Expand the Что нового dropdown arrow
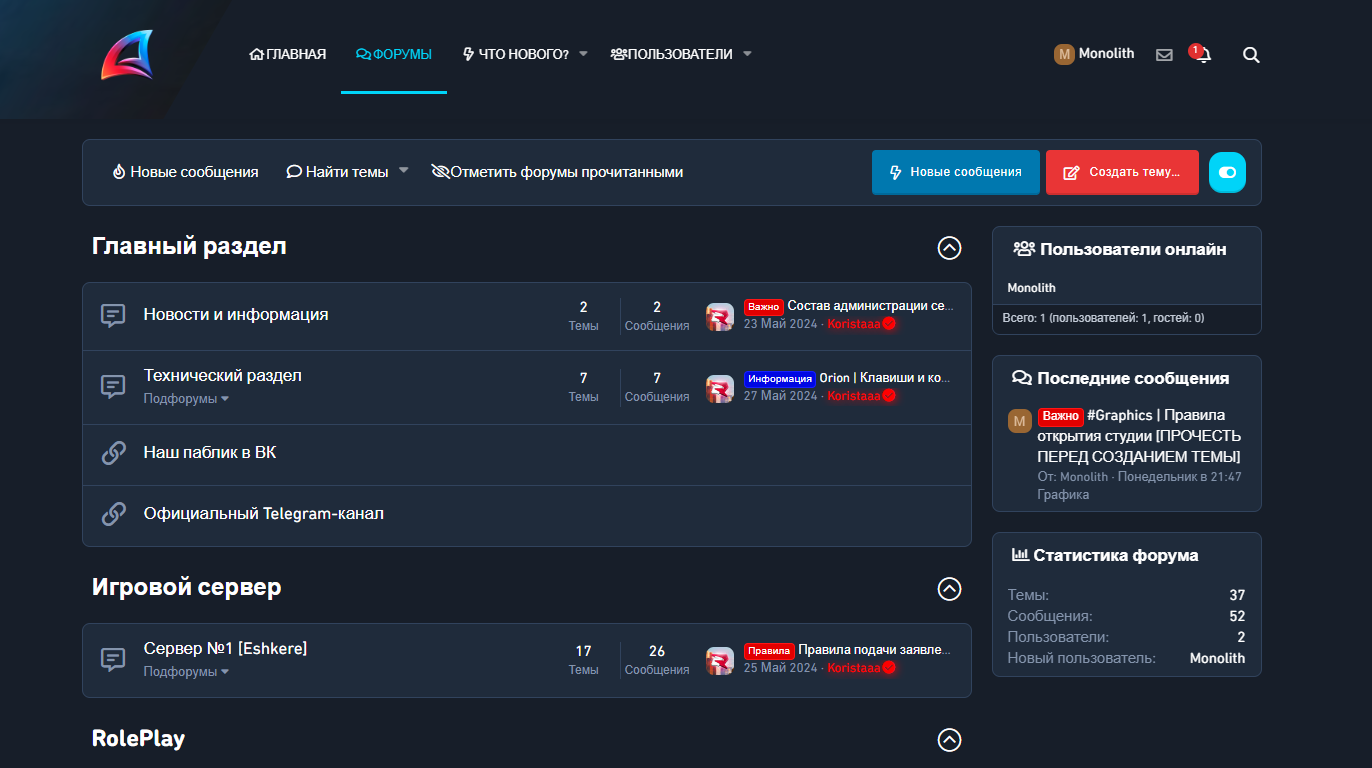The width and height of the screenshot is (1372, 768). tap(583, 54)
